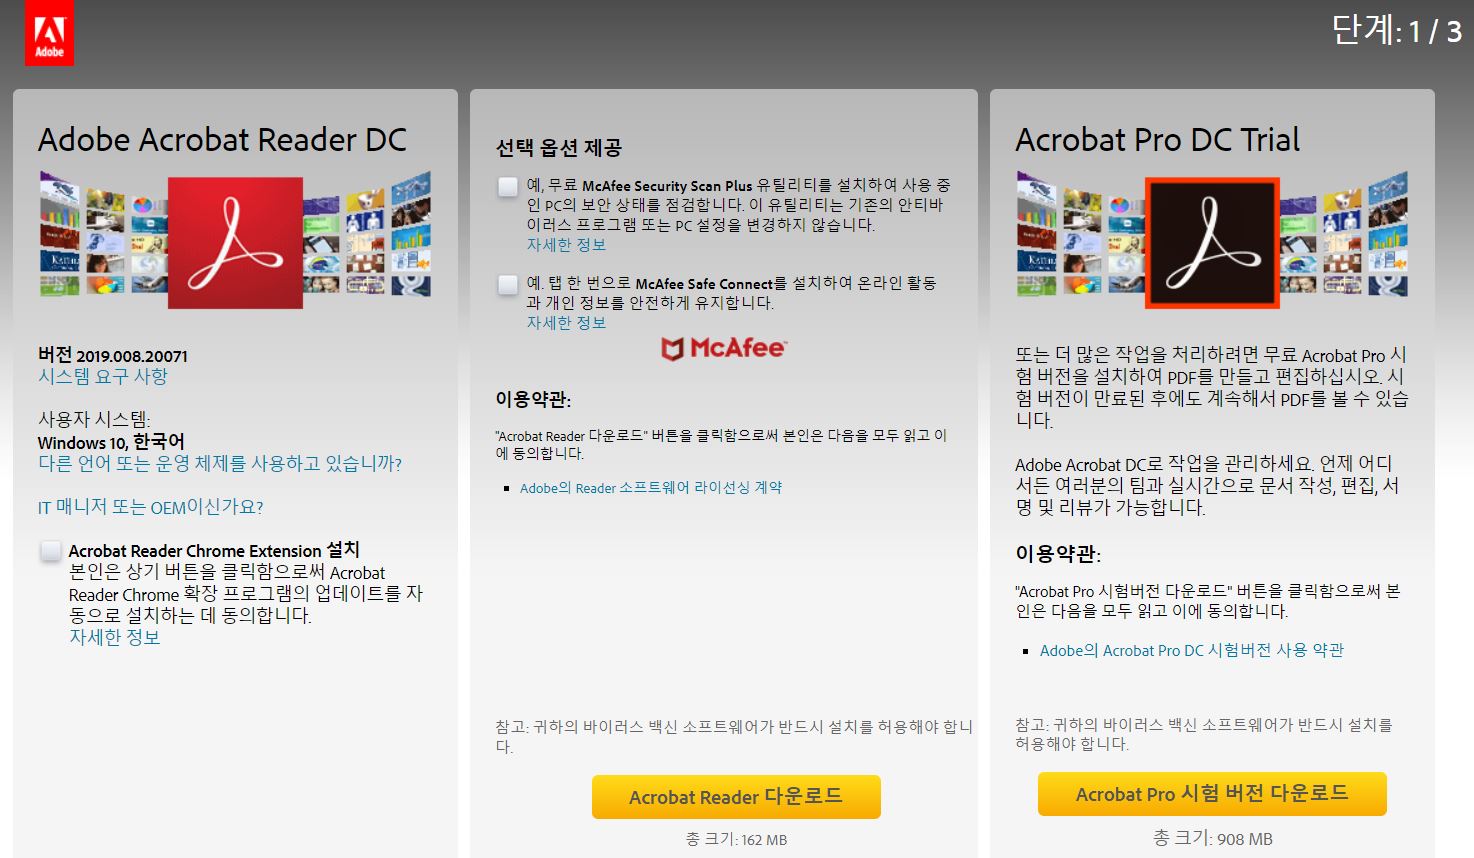This screenshot has height=858, width=1474.
Task: Check the McAfee Security Scan Plus checkbox
Action: [508, 186]
